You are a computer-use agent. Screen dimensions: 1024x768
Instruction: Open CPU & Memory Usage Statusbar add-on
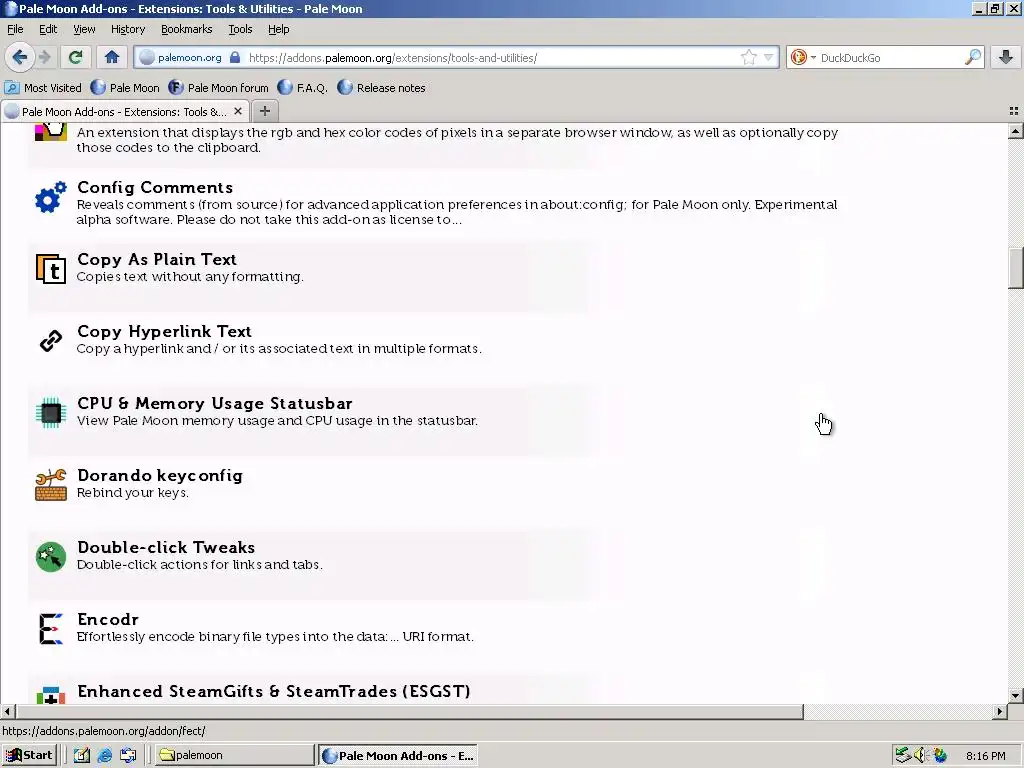point(215,404)
